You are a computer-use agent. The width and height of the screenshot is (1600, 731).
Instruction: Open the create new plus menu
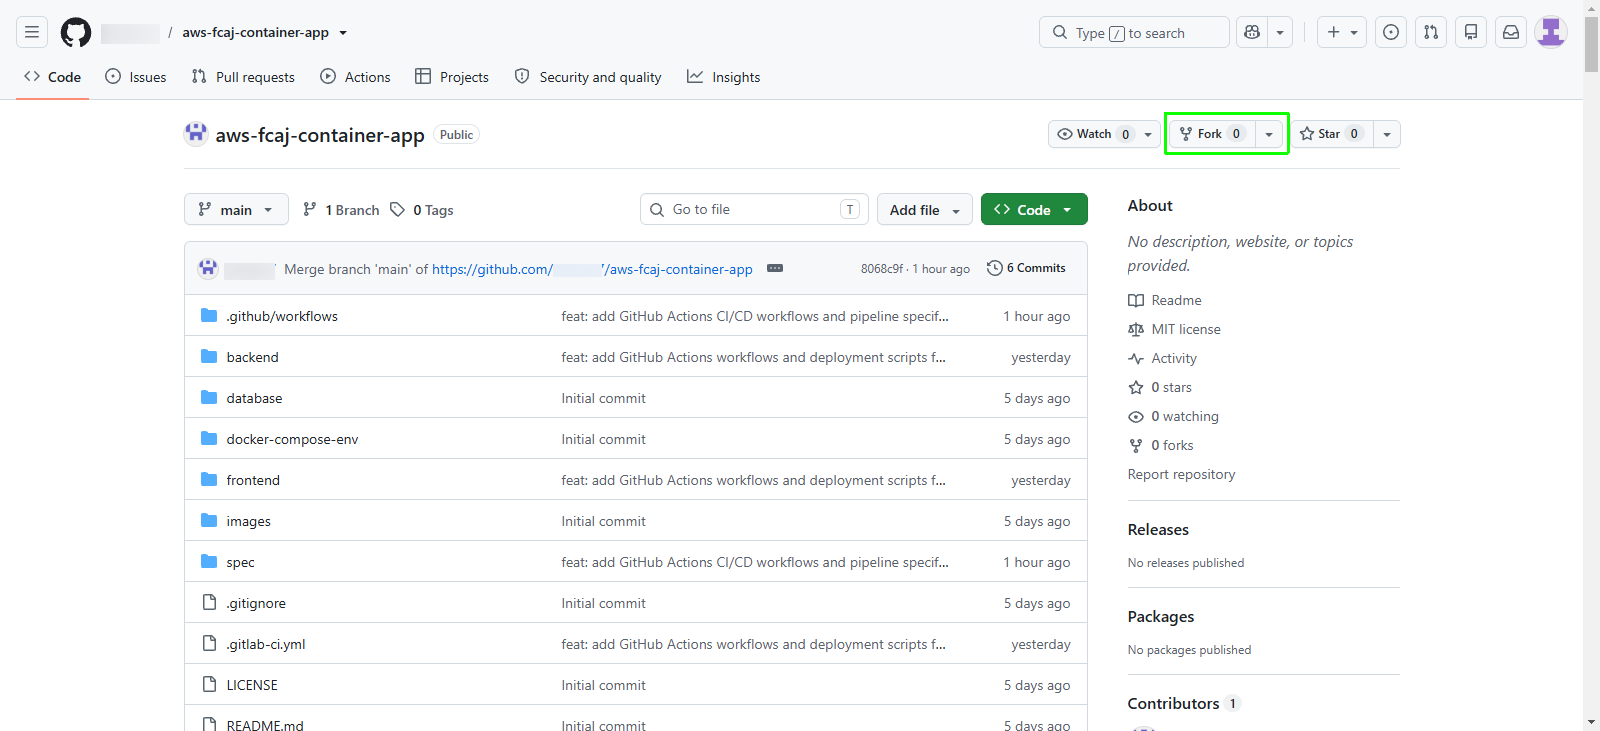(1342, 32)
